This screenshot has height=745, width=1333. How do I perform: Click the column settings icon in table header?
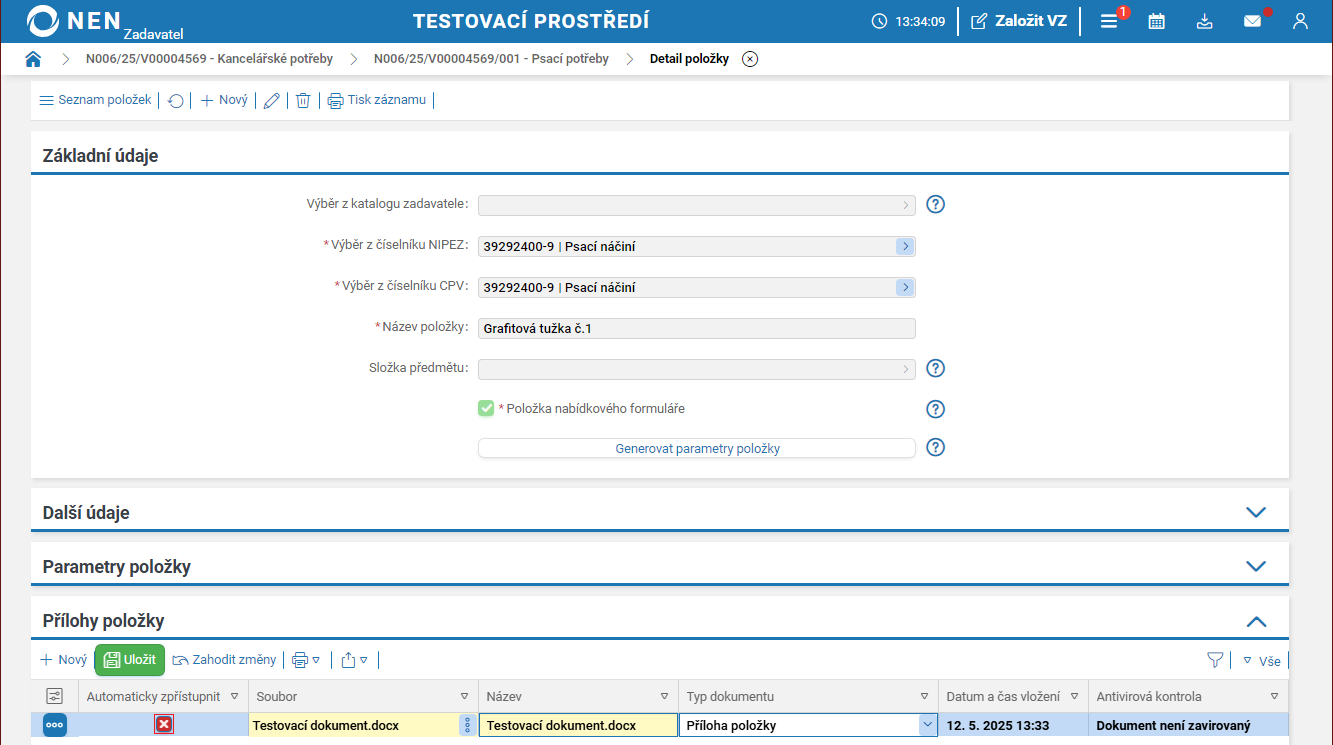click(x=54, y=696)
